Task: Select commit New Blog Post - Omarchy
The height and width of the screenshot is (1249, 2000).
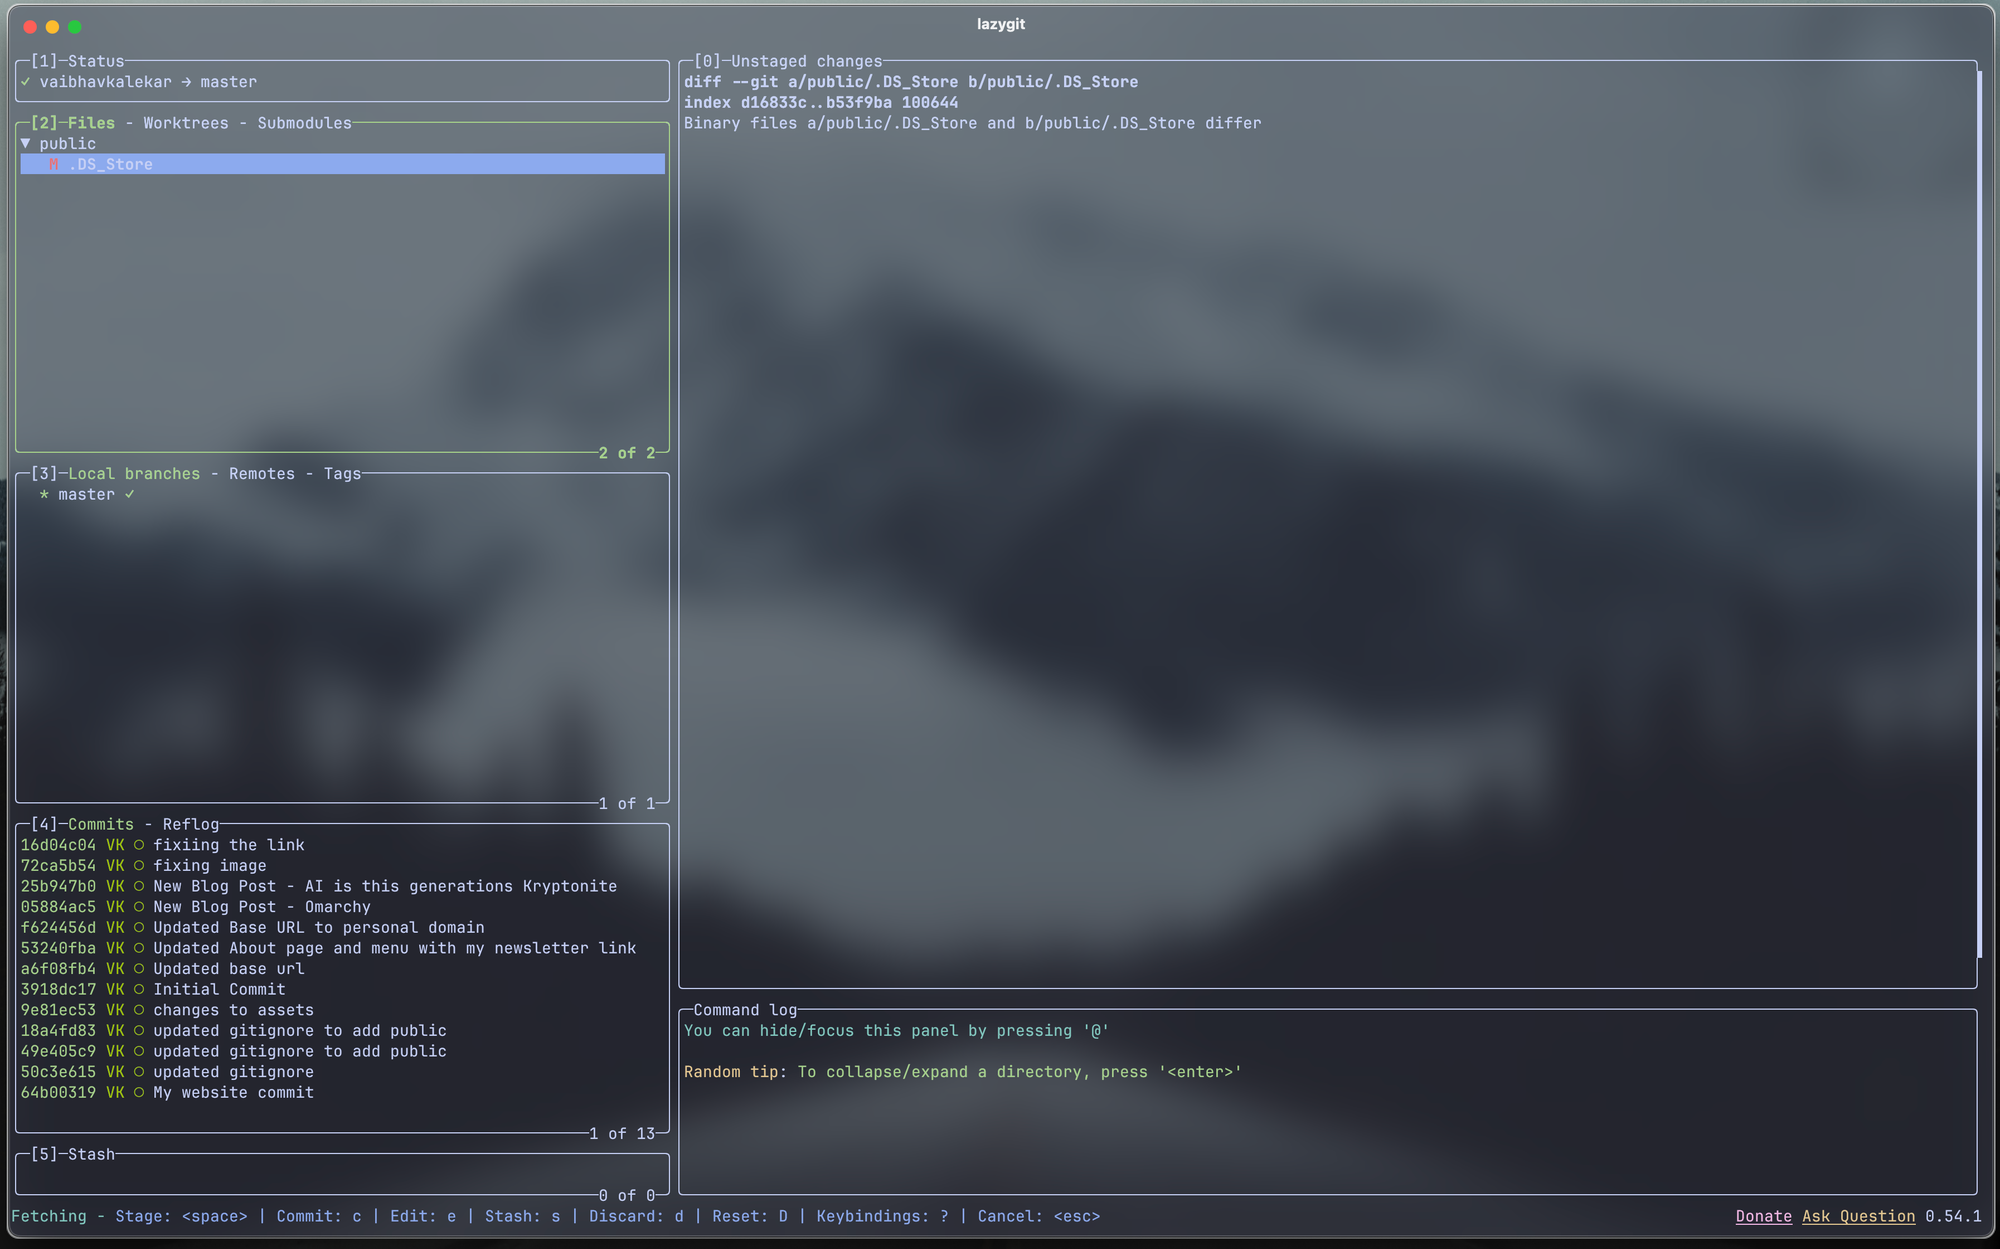Action: tap(262, 908)
